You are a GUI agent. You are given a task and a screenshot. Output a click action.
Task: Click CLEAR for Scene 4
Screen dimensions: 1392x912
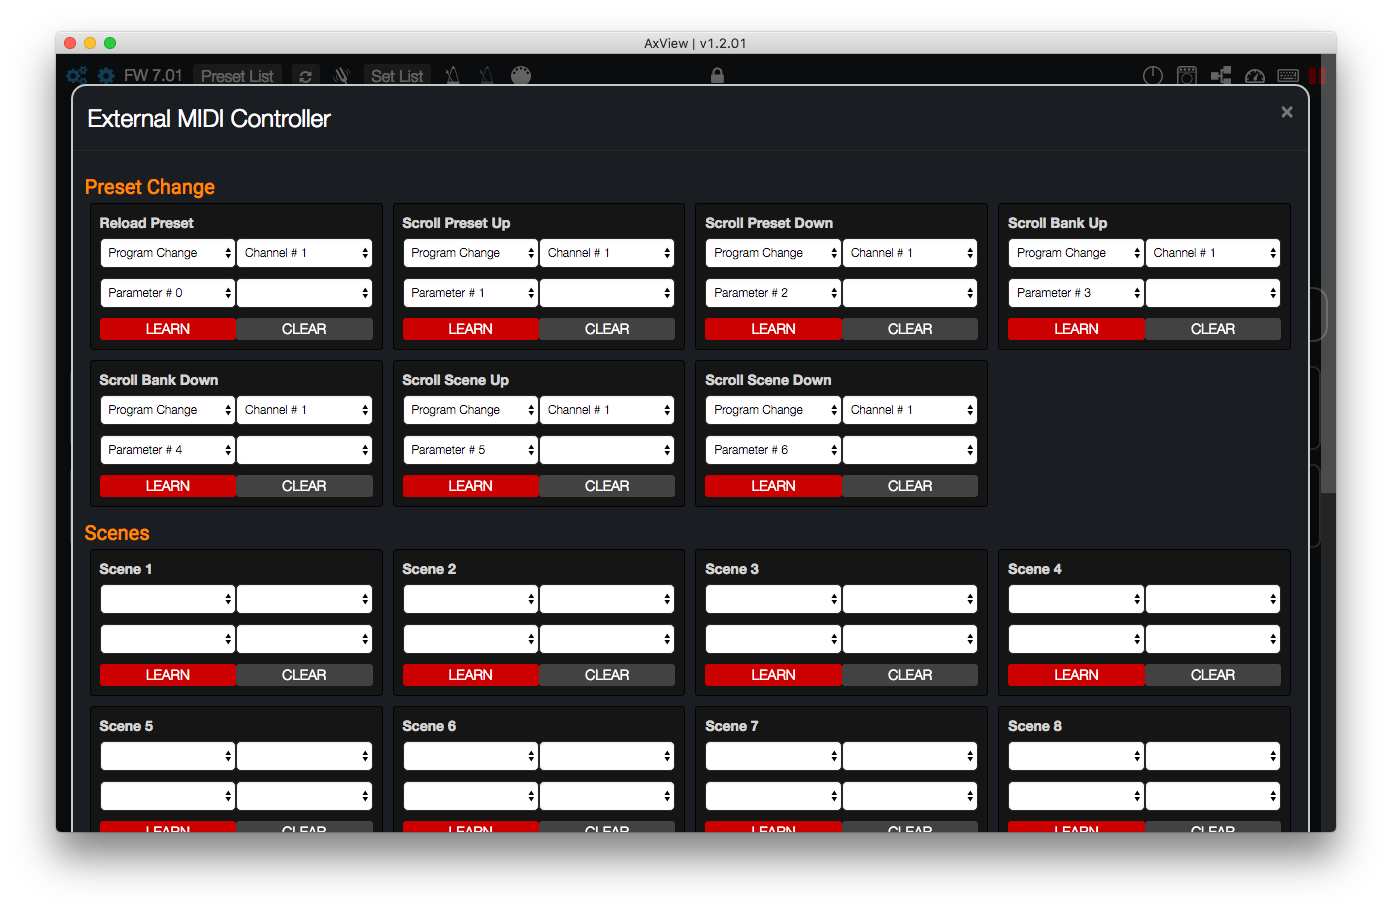pyautogui.click(x=1213, y=675)
